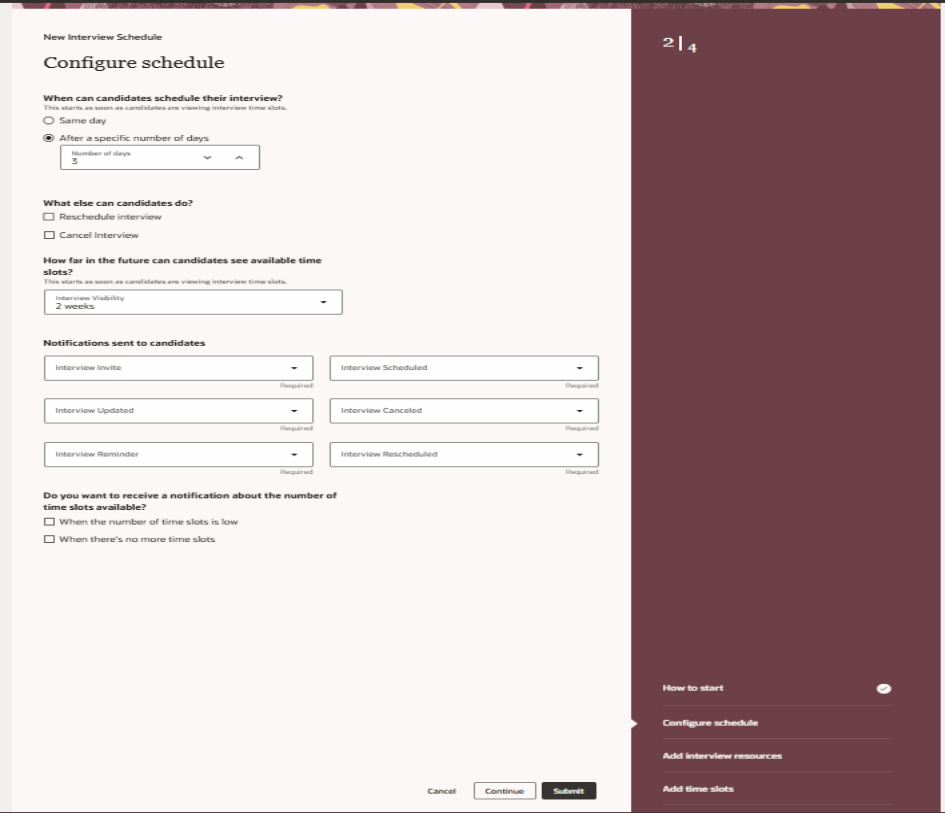Click the Continue button
The image size is (945, 813).
(x=504, y=791)
